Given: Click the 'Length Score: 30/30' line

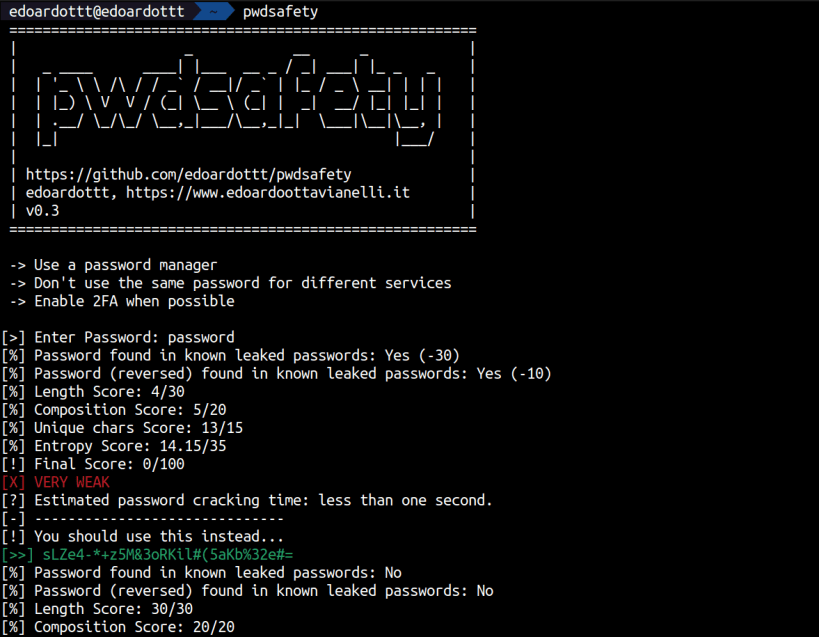Looking at the screenshot, I should point(97,609).
